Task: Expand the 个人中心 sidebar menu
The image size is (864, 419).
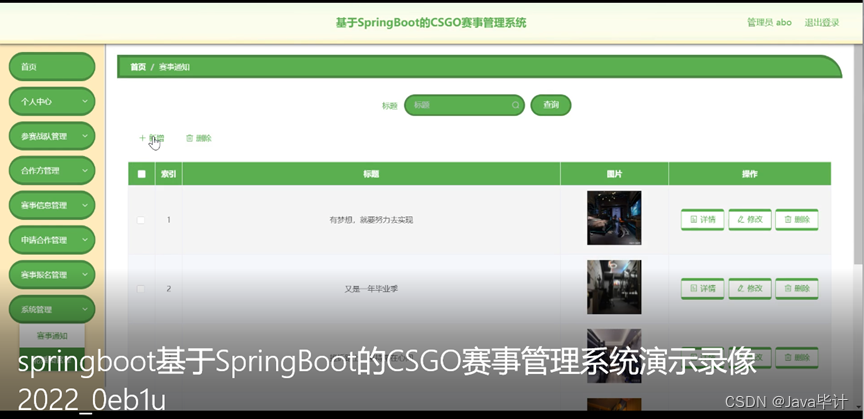Action: [x=52, y=101]
